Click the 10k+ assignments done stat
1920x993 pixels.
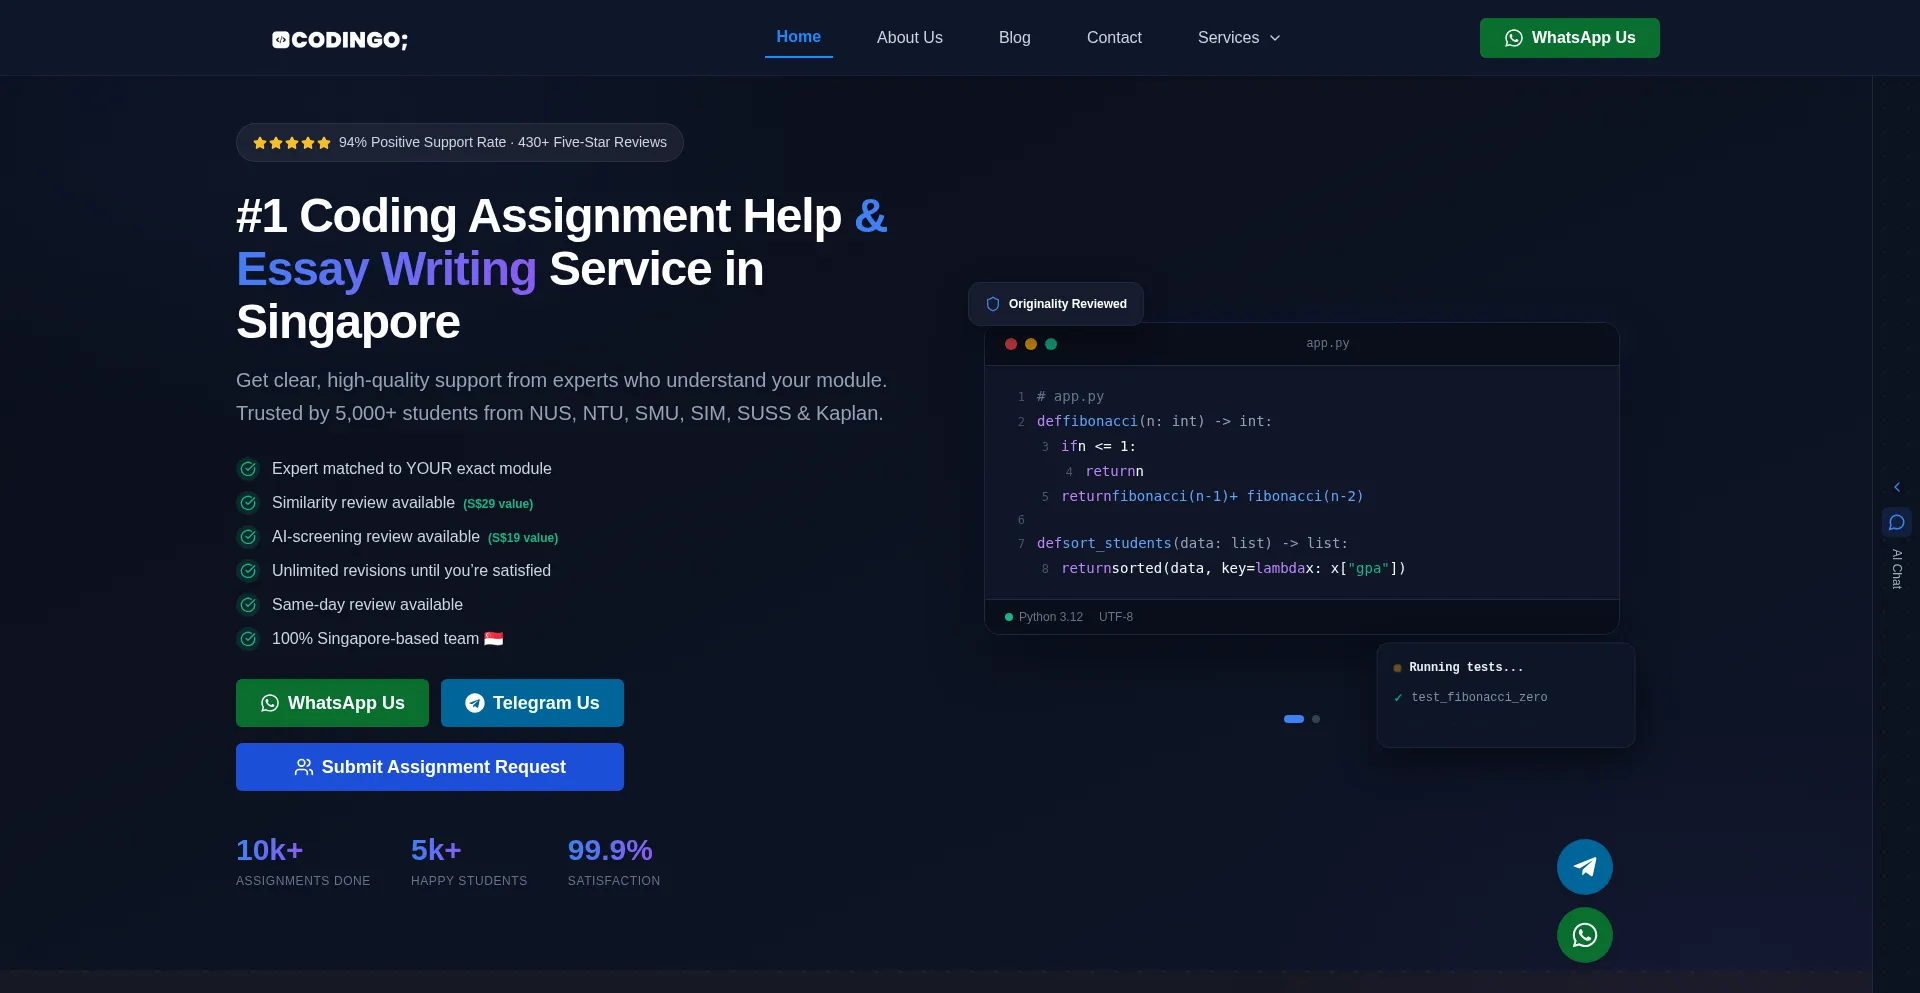[303, 861]
